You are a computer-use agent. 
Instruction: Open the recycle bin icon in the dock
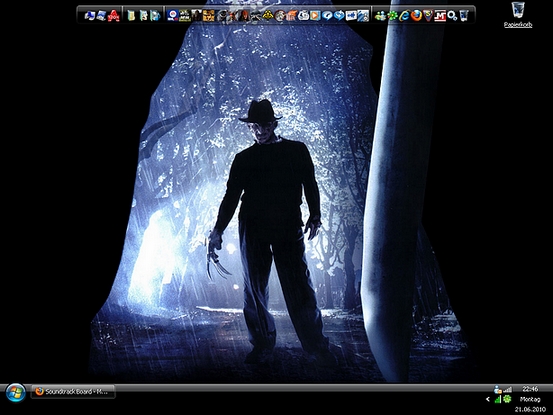tap(464, 16)
